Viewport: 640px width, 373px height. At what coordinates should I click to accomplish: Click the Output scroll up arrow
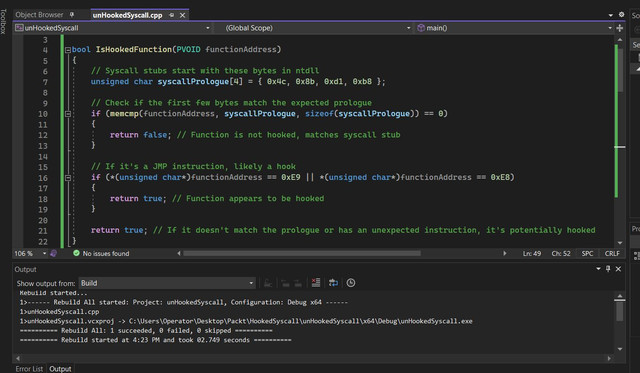point(620,295)
